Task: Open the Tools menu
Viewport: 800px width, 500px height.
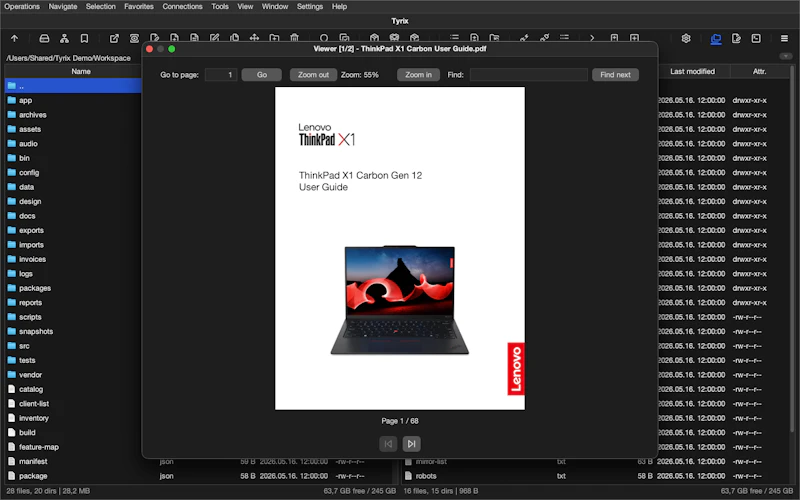Action: pos(220,7)
